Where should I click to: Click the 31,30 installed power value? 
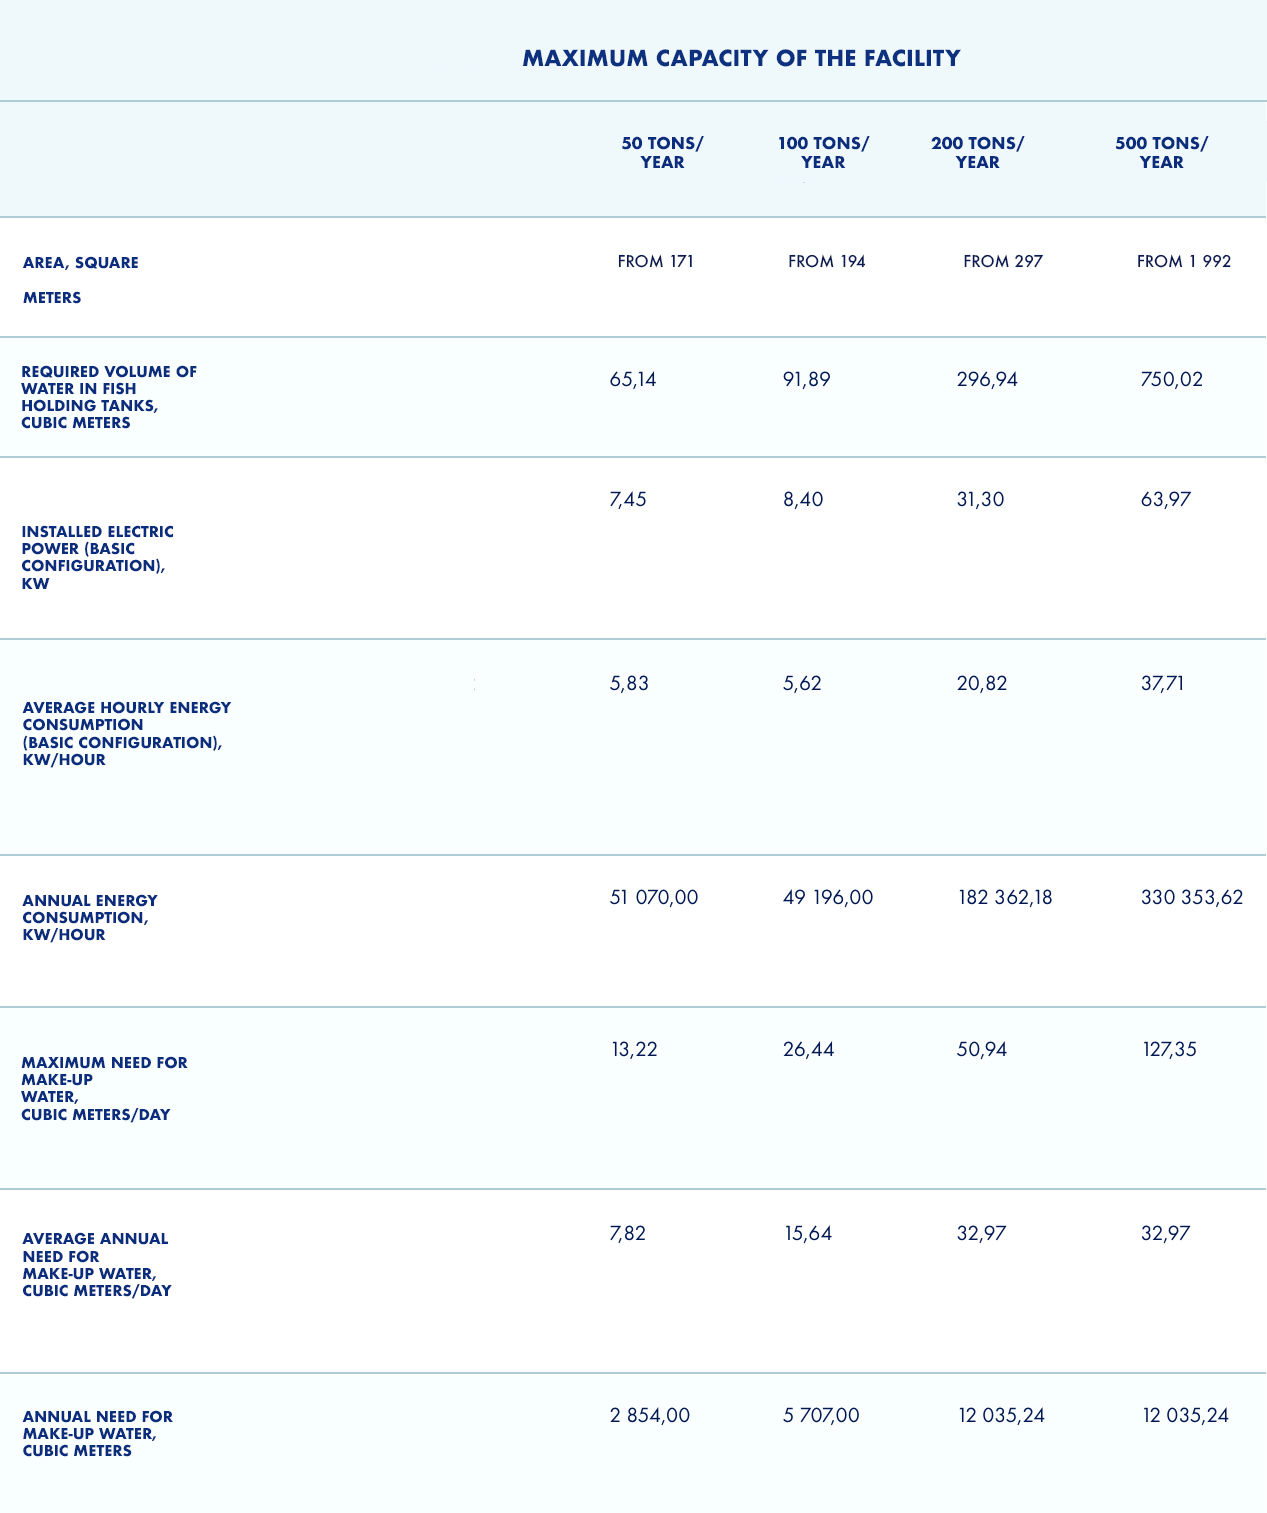(980, 499)
